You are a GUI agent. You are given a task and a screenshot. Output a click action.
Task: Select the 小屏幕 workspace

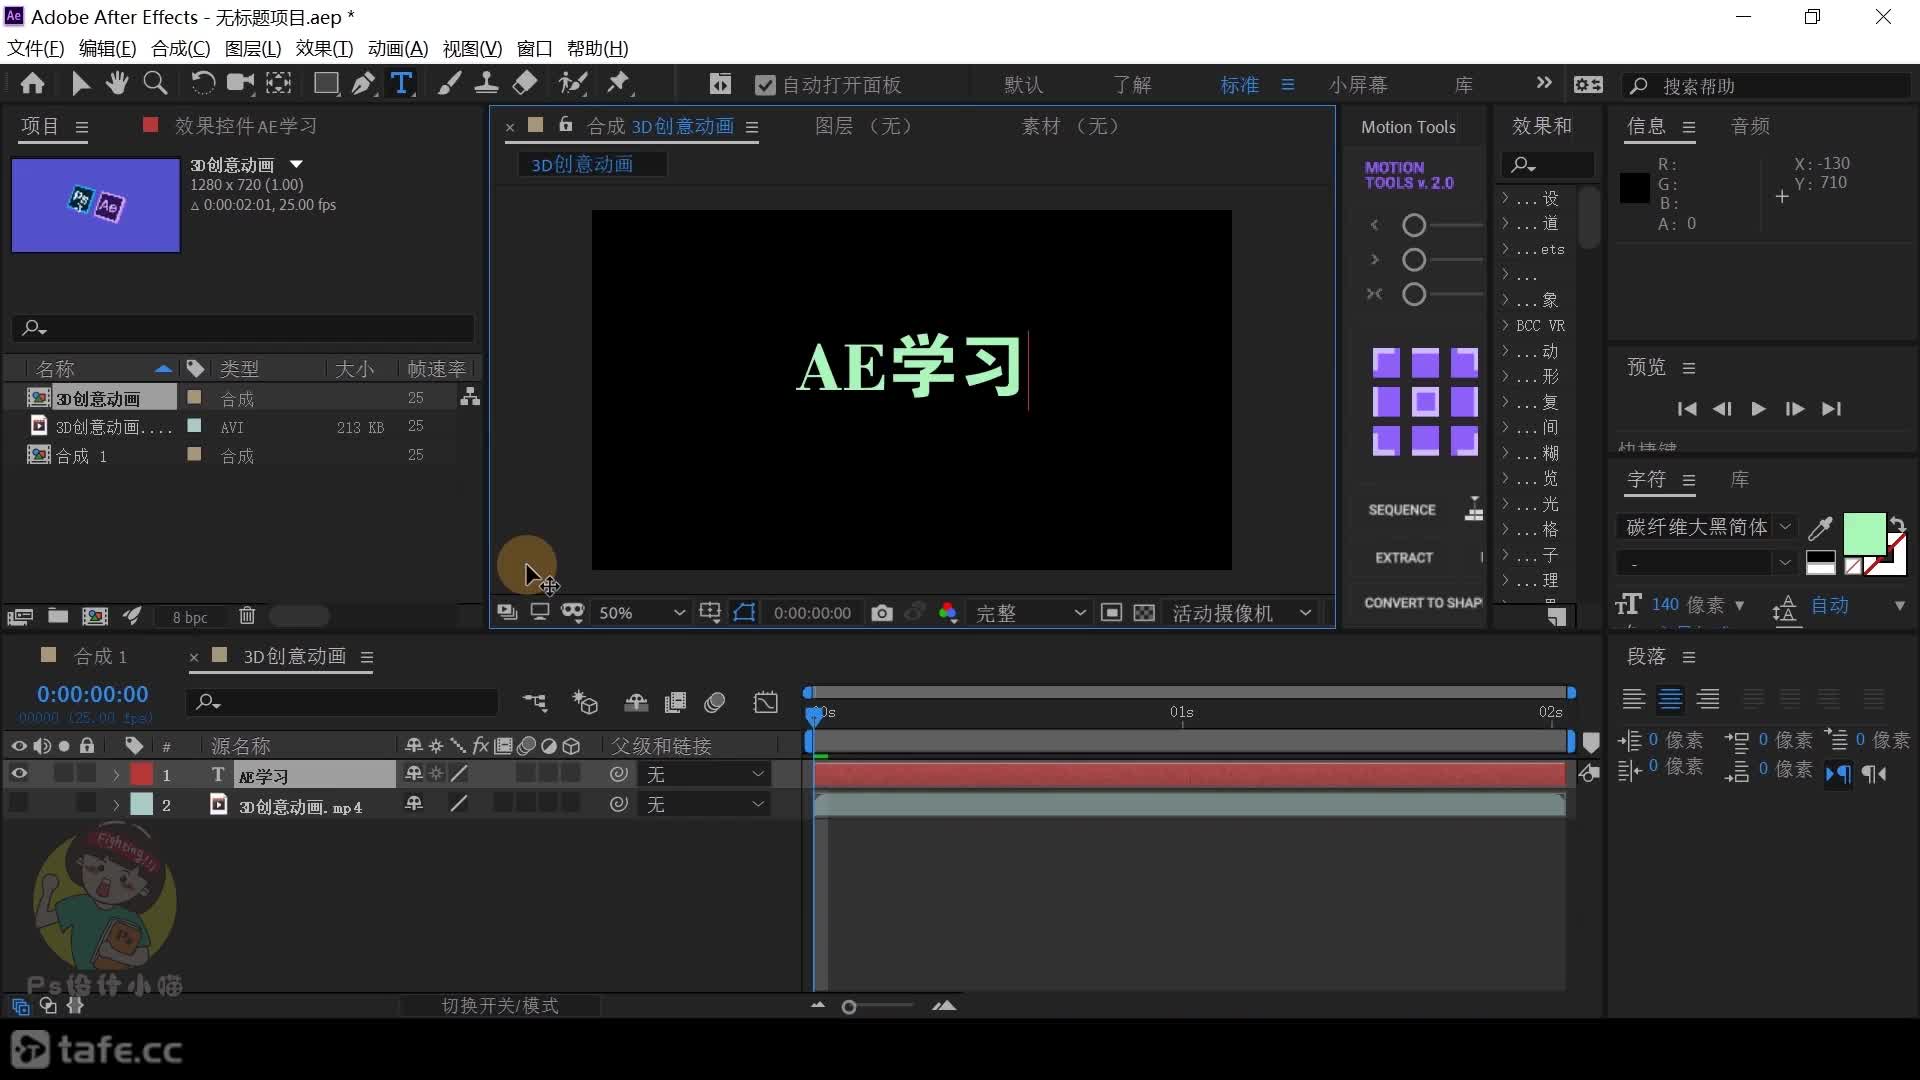(1358, 85)
